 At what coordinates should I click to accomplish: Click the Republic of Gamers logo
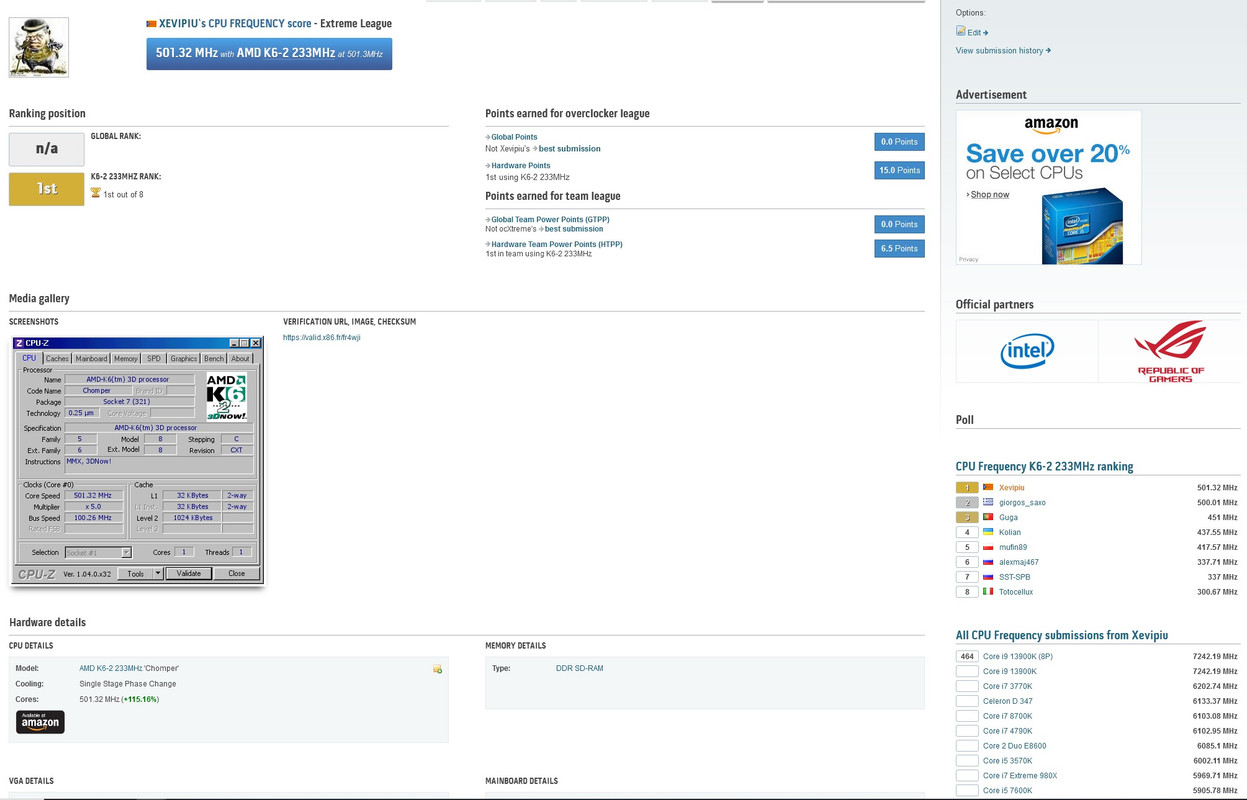pyautogui.click(x=1170, y=351)
